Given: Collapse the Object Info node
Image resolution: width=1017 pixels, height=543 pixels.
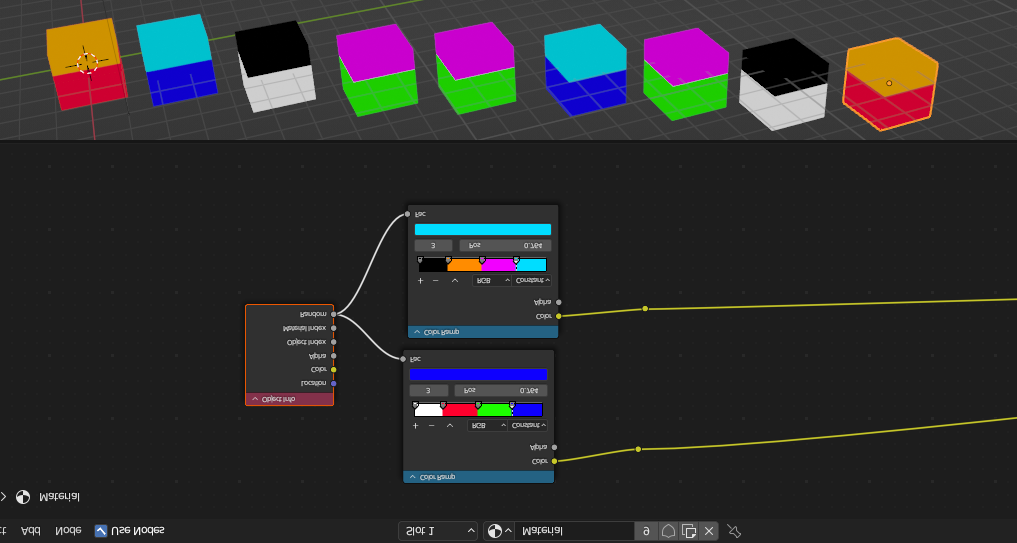Looking at the screenshot, I should tap(255, 399).
